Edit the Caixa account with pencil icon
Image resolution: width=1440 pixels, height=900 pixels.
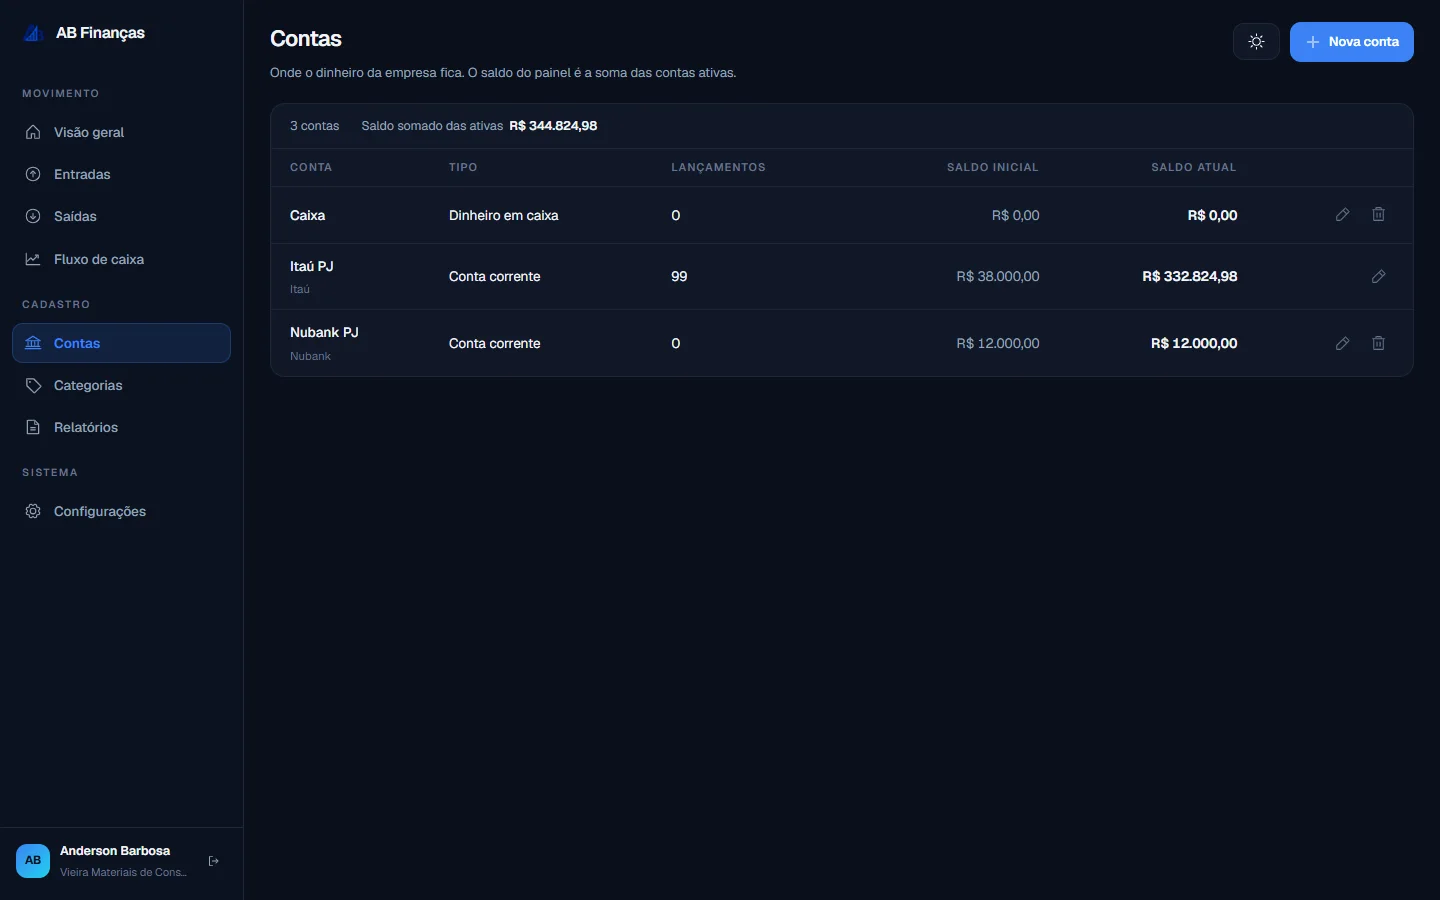pyautogui.click(x=1342, y=215)
